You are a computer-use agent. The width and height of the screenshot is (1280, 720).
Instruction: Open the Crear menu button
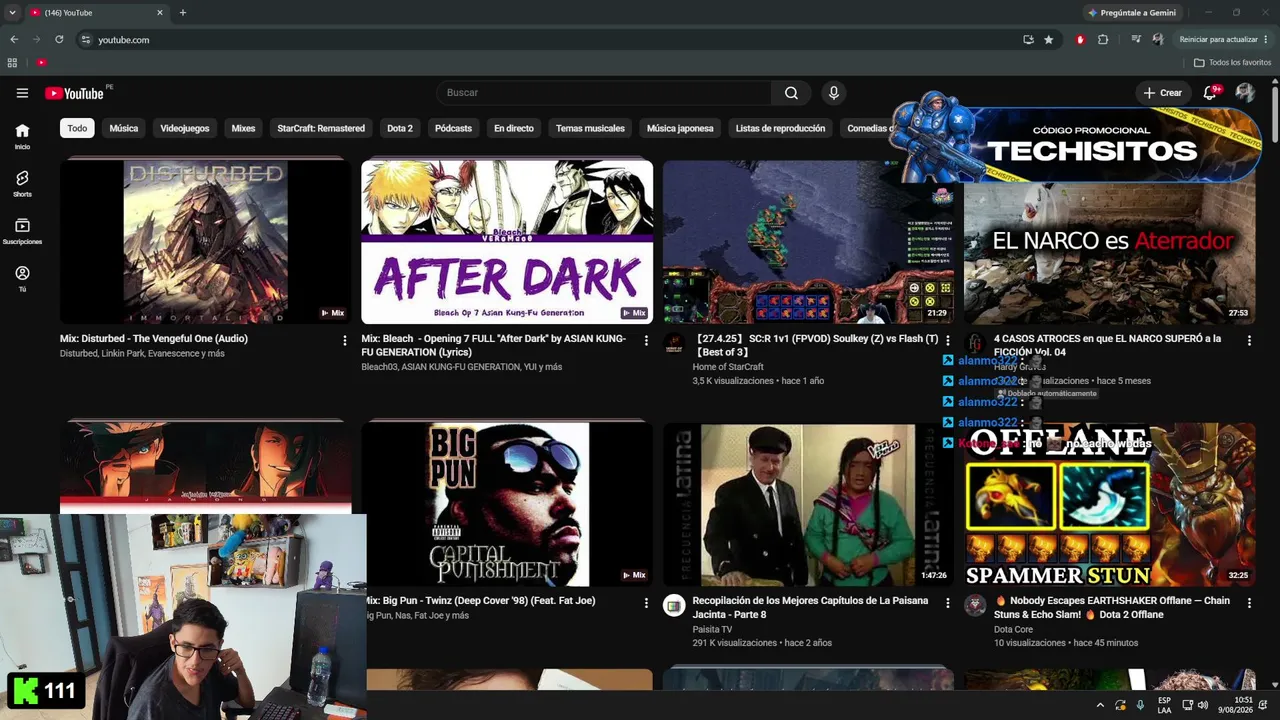click(x=1163, y=93)
